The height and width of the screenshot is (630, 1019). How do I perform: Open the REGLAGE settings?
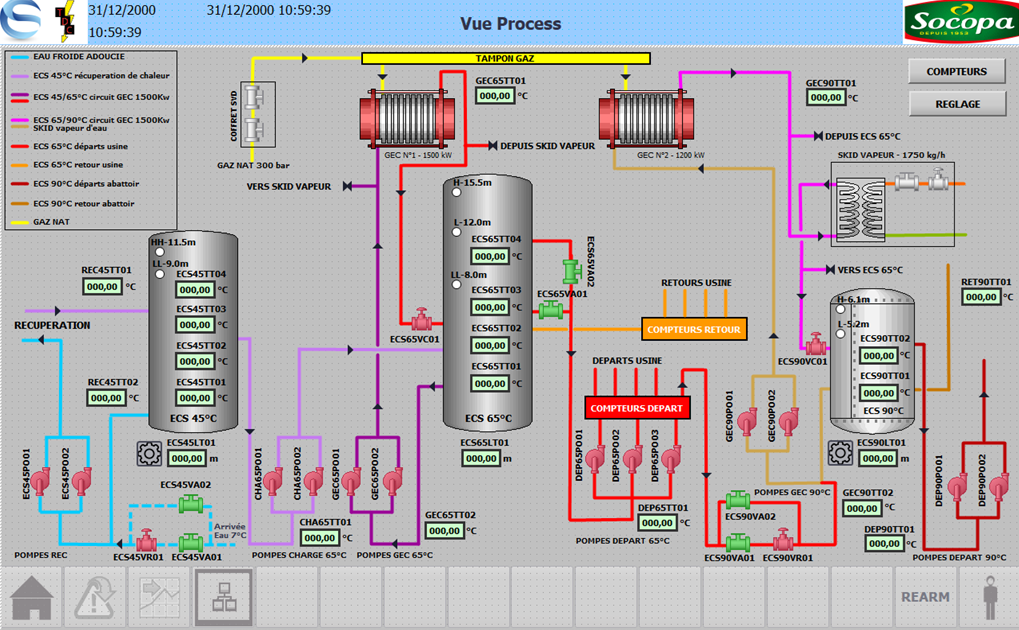click(956, 103)
